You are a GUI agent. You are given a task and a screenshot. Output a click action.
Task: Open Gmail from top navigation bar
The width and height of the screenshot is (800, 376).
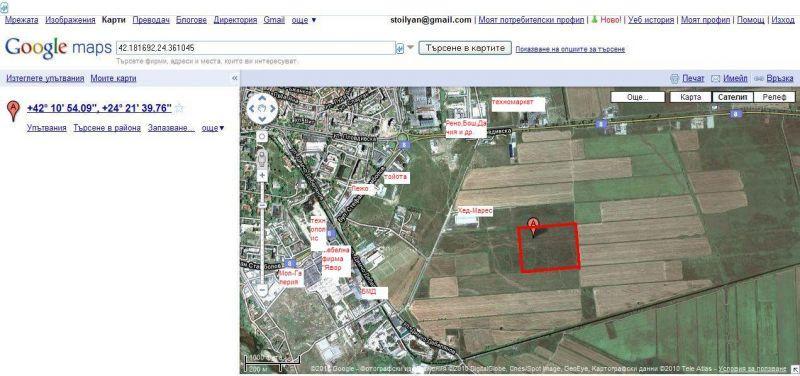click(x=274, y=20)
